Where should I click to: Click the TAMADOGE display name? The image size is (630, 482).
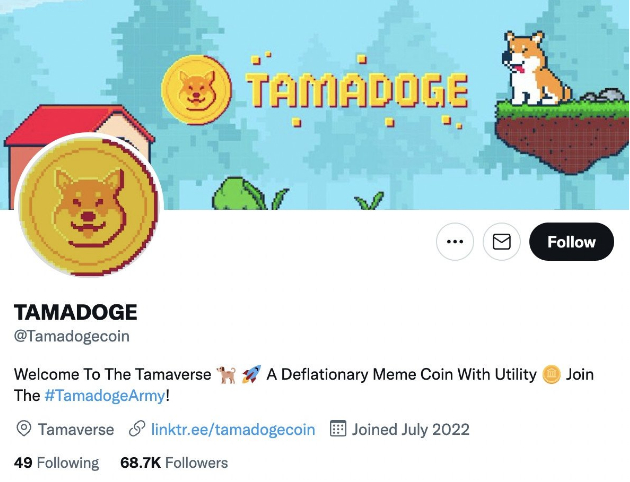(x=76, y=312)
